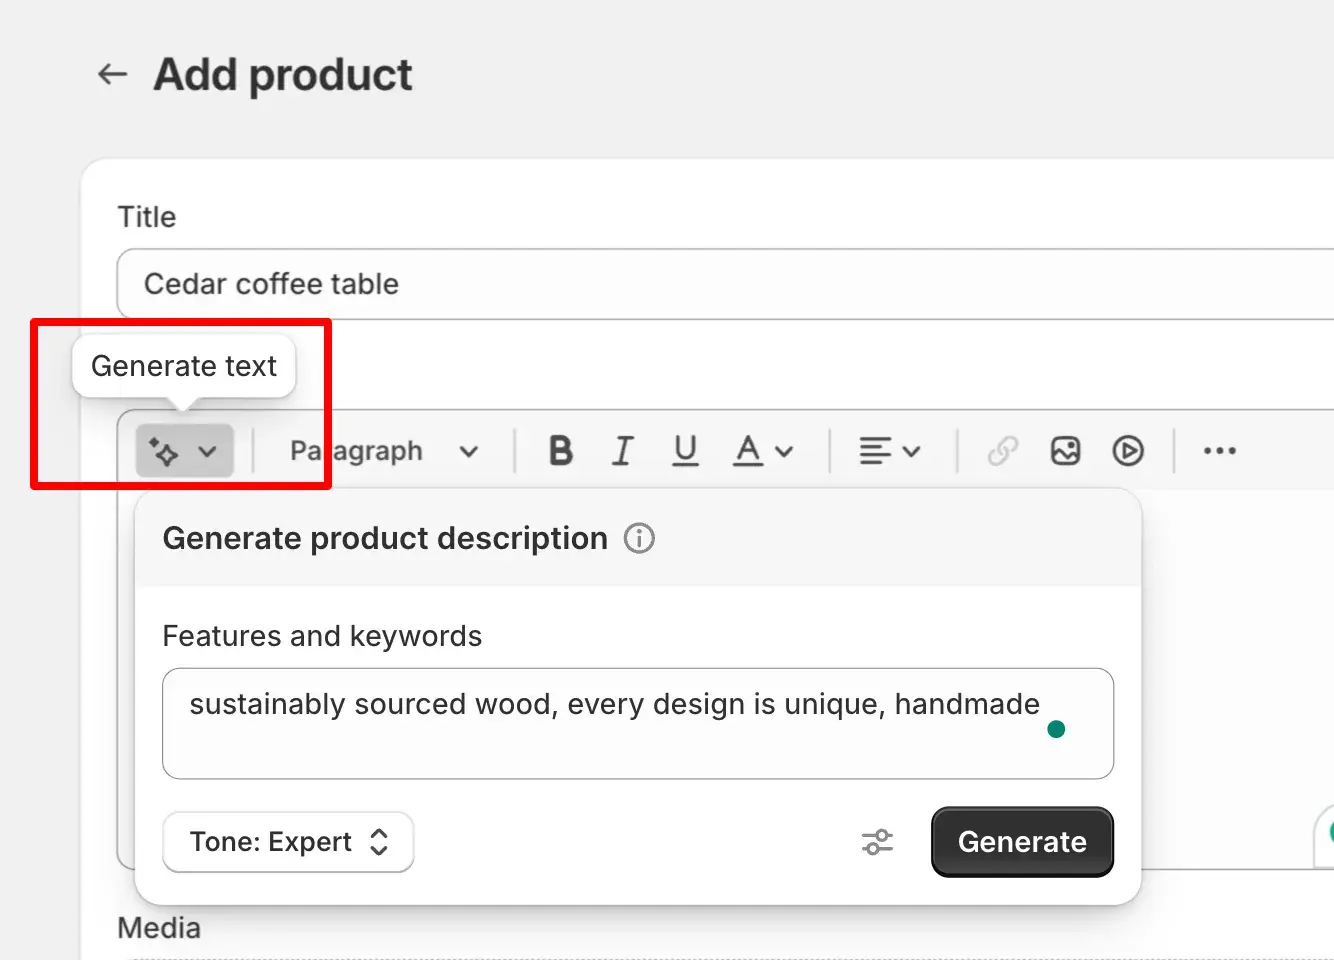Click the insert link icon

pos(1003,451)
